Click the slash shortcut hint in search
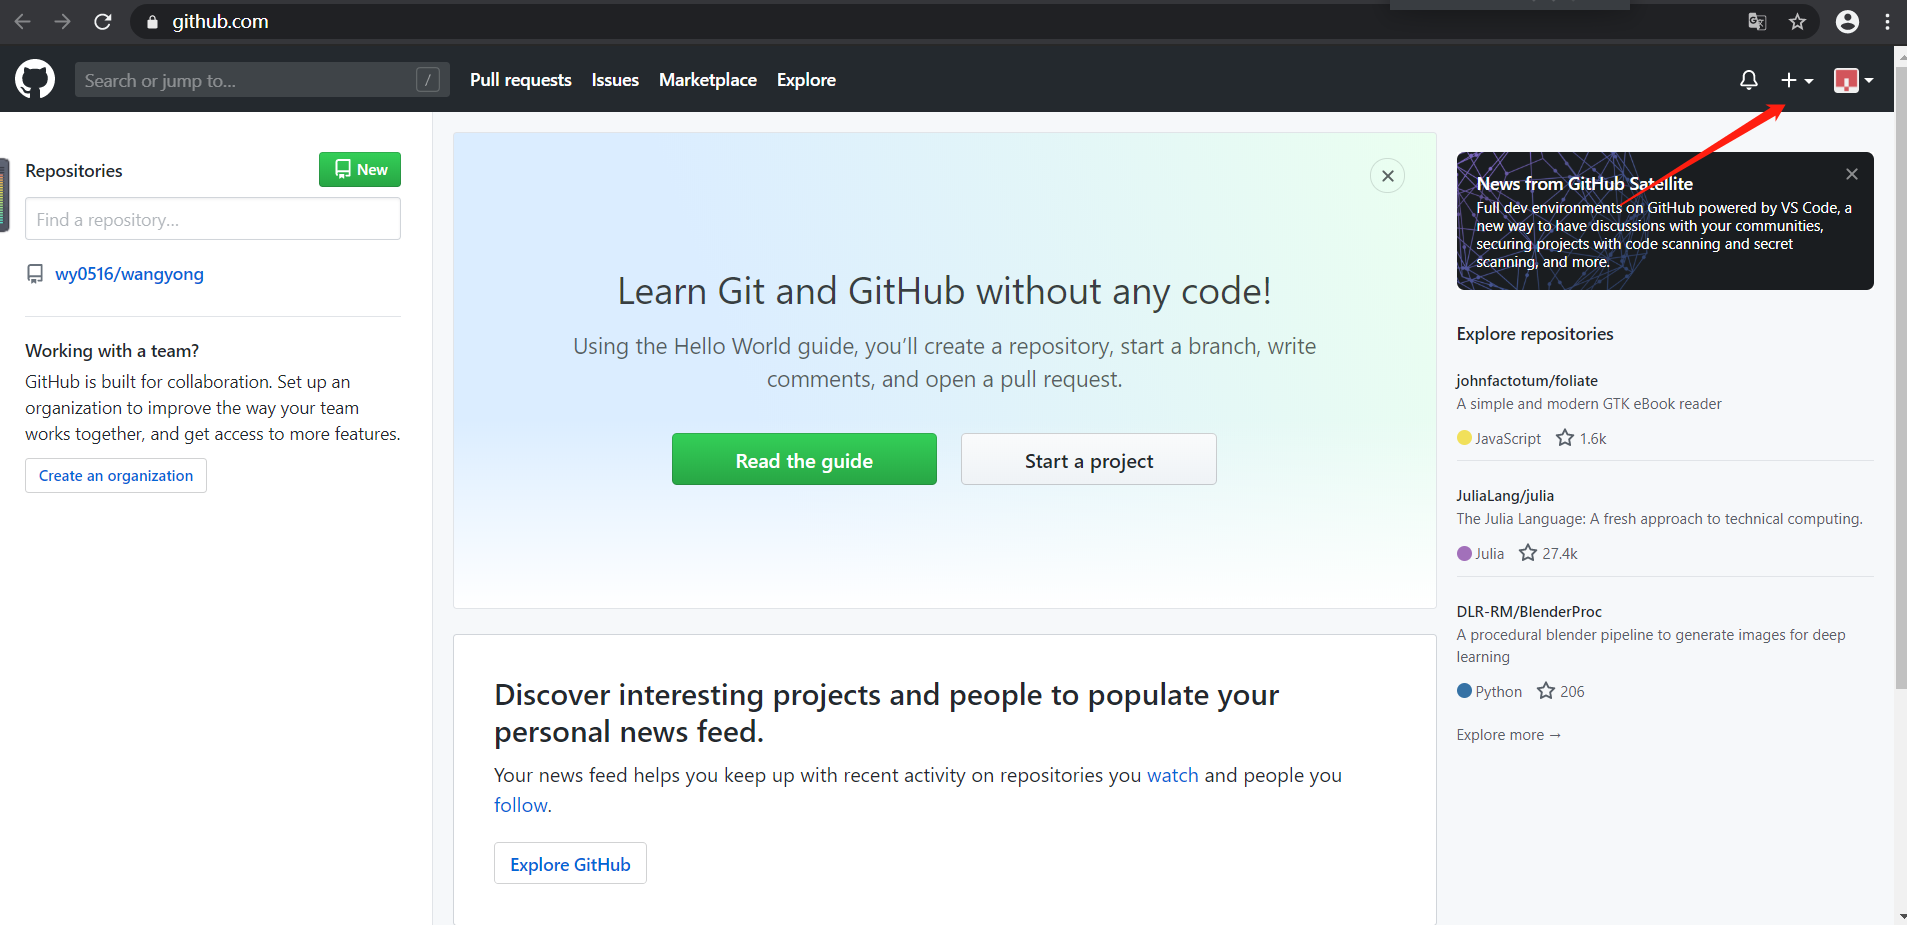Screen dimensions: 1907x925 [427, 80]
